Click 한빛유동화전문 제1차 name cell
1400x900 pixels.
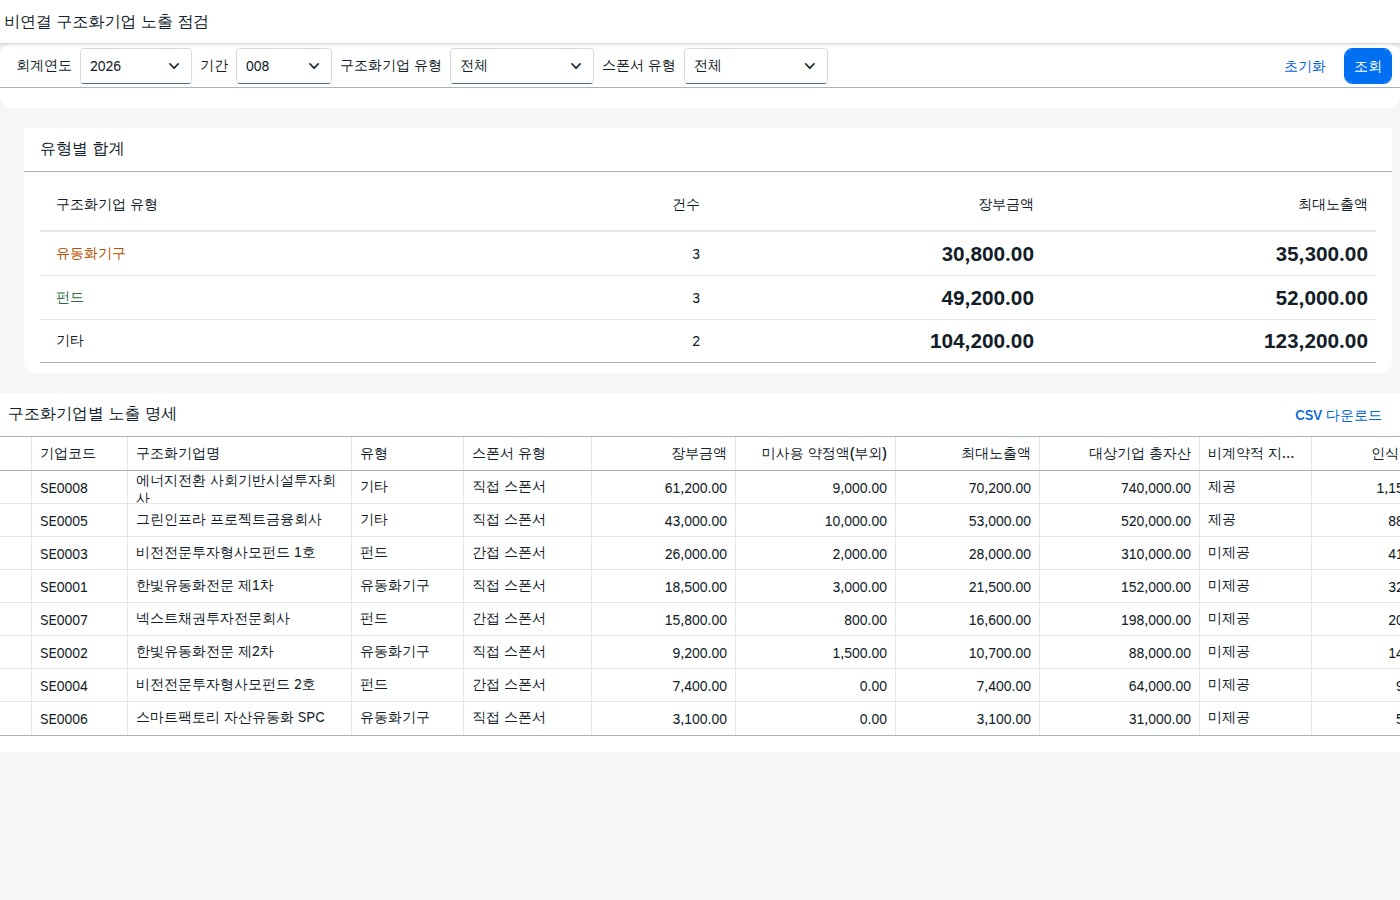239,586
